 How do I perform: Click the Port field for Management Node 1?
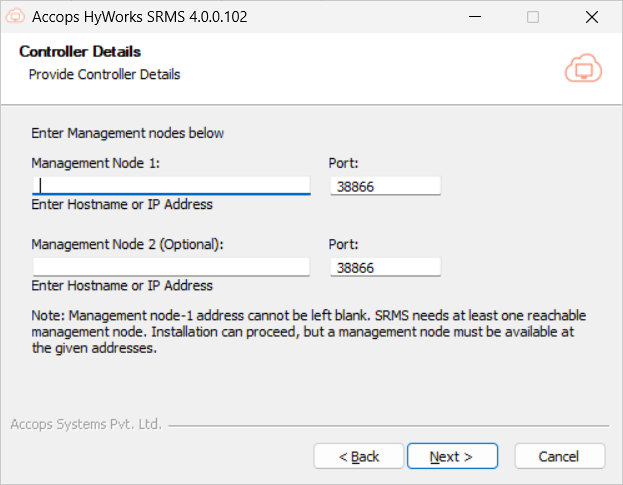pyautogui.click(x=385, y=186)
